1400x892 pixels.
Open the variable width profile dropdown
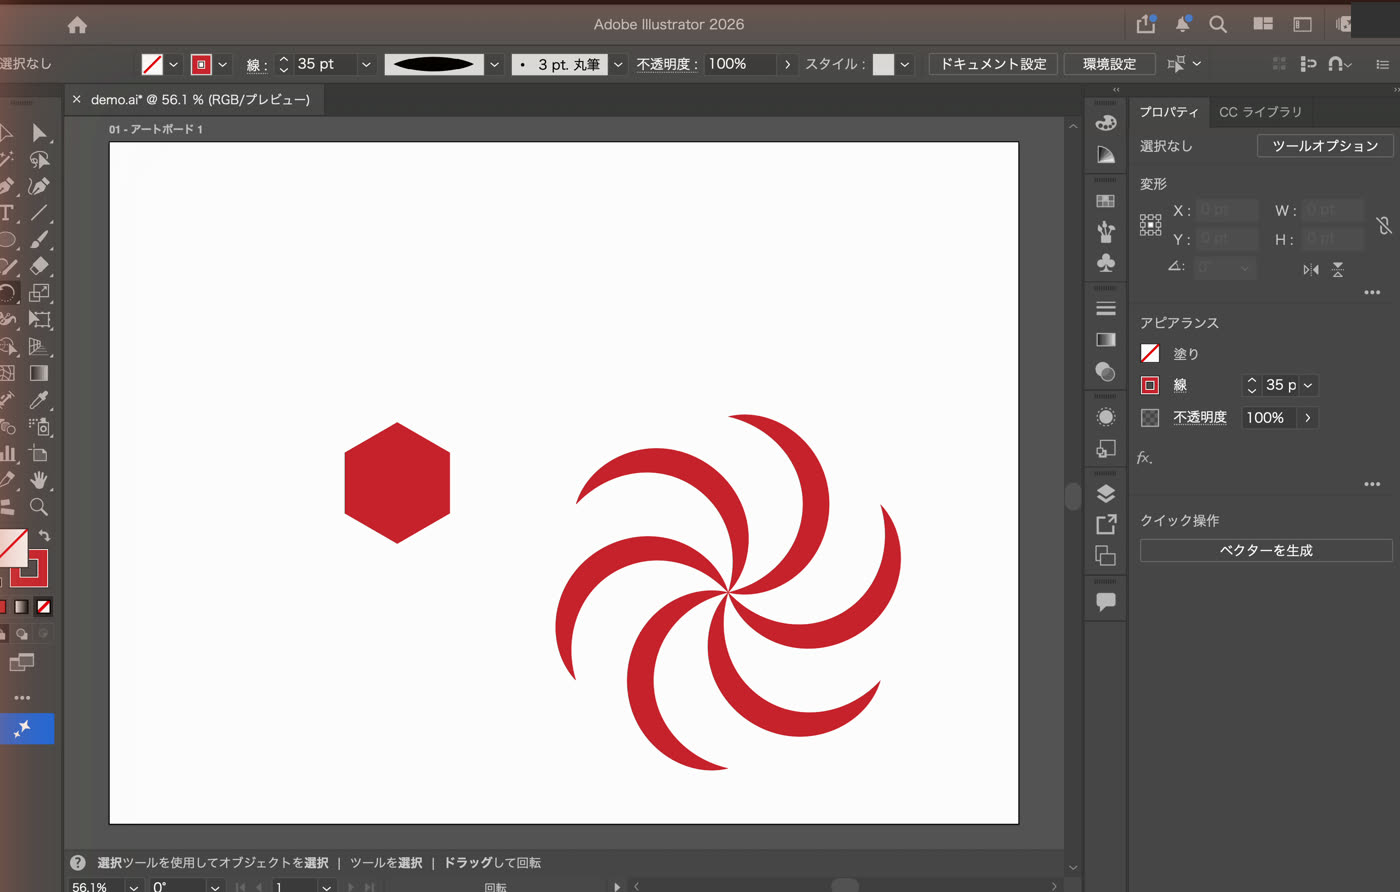[494, 64]
